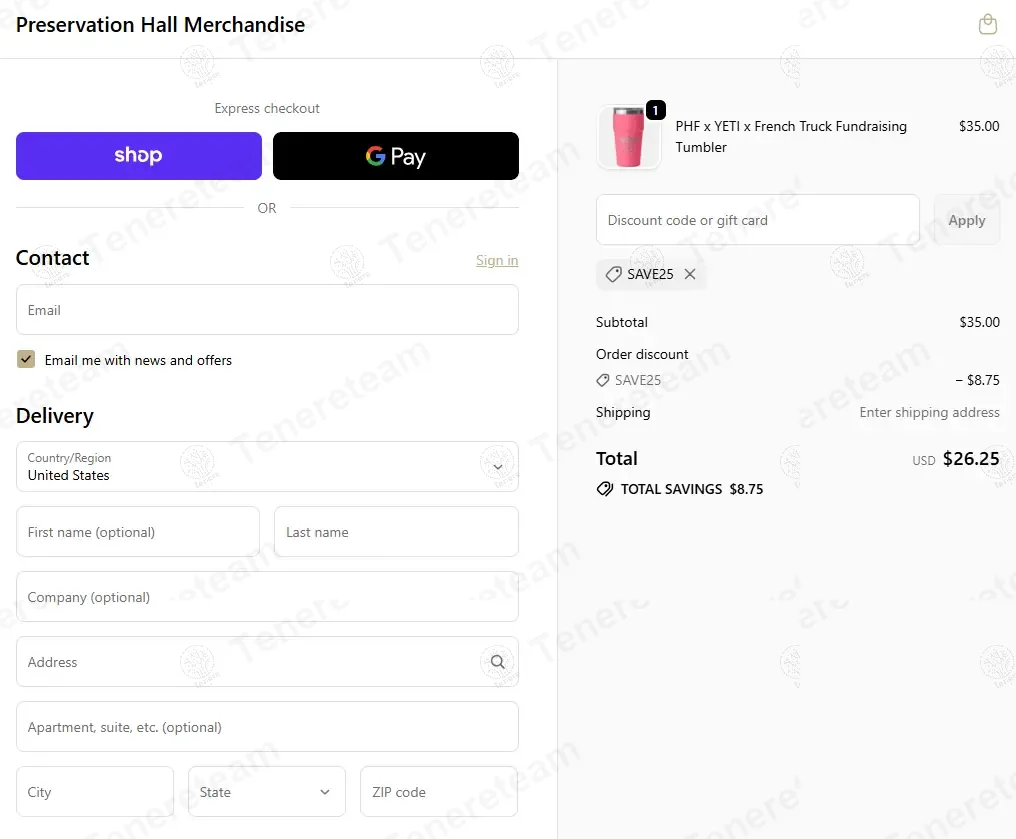The image size is (1016, 839).
Task: Pay with Shop Pay express button
Action: point(139,156)
